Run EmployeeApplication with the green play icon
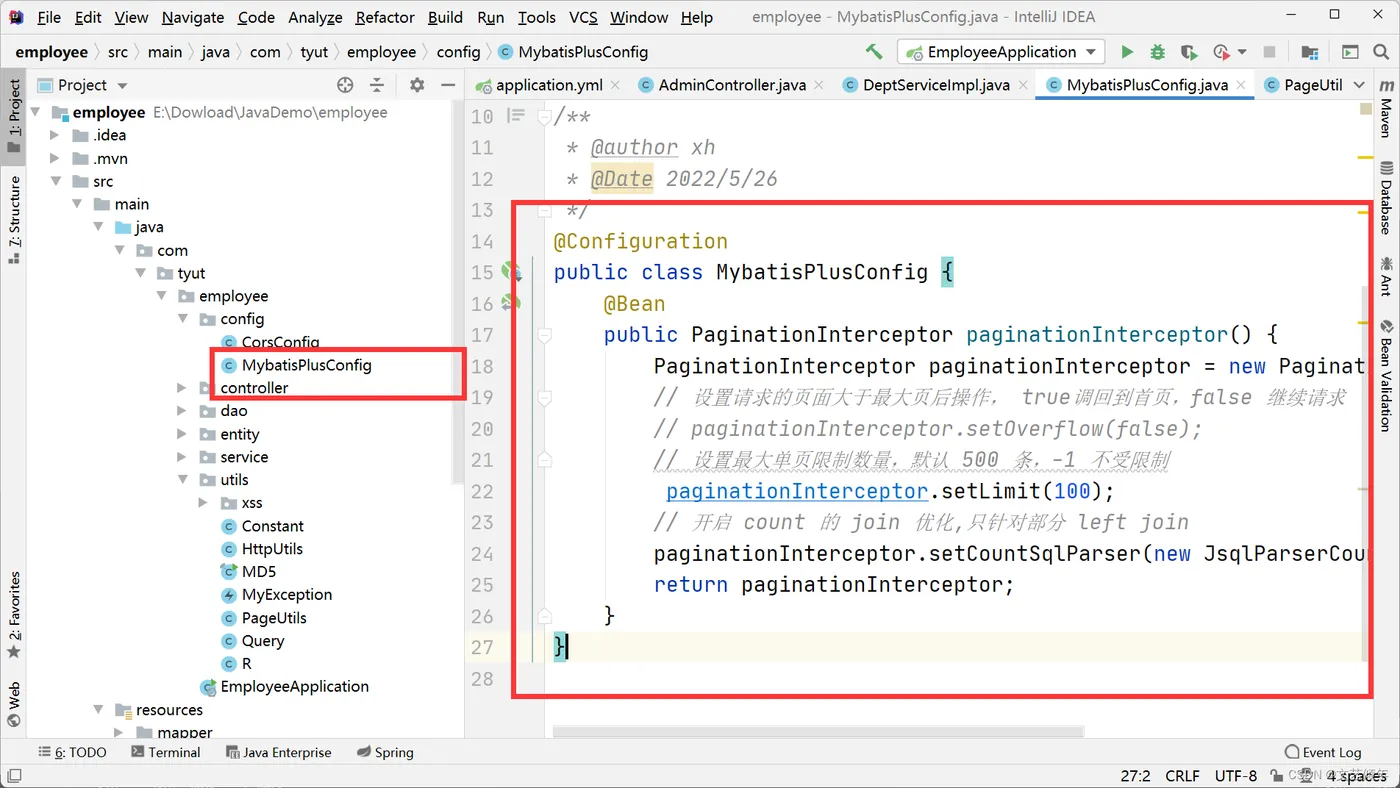 pos(1127,52)
